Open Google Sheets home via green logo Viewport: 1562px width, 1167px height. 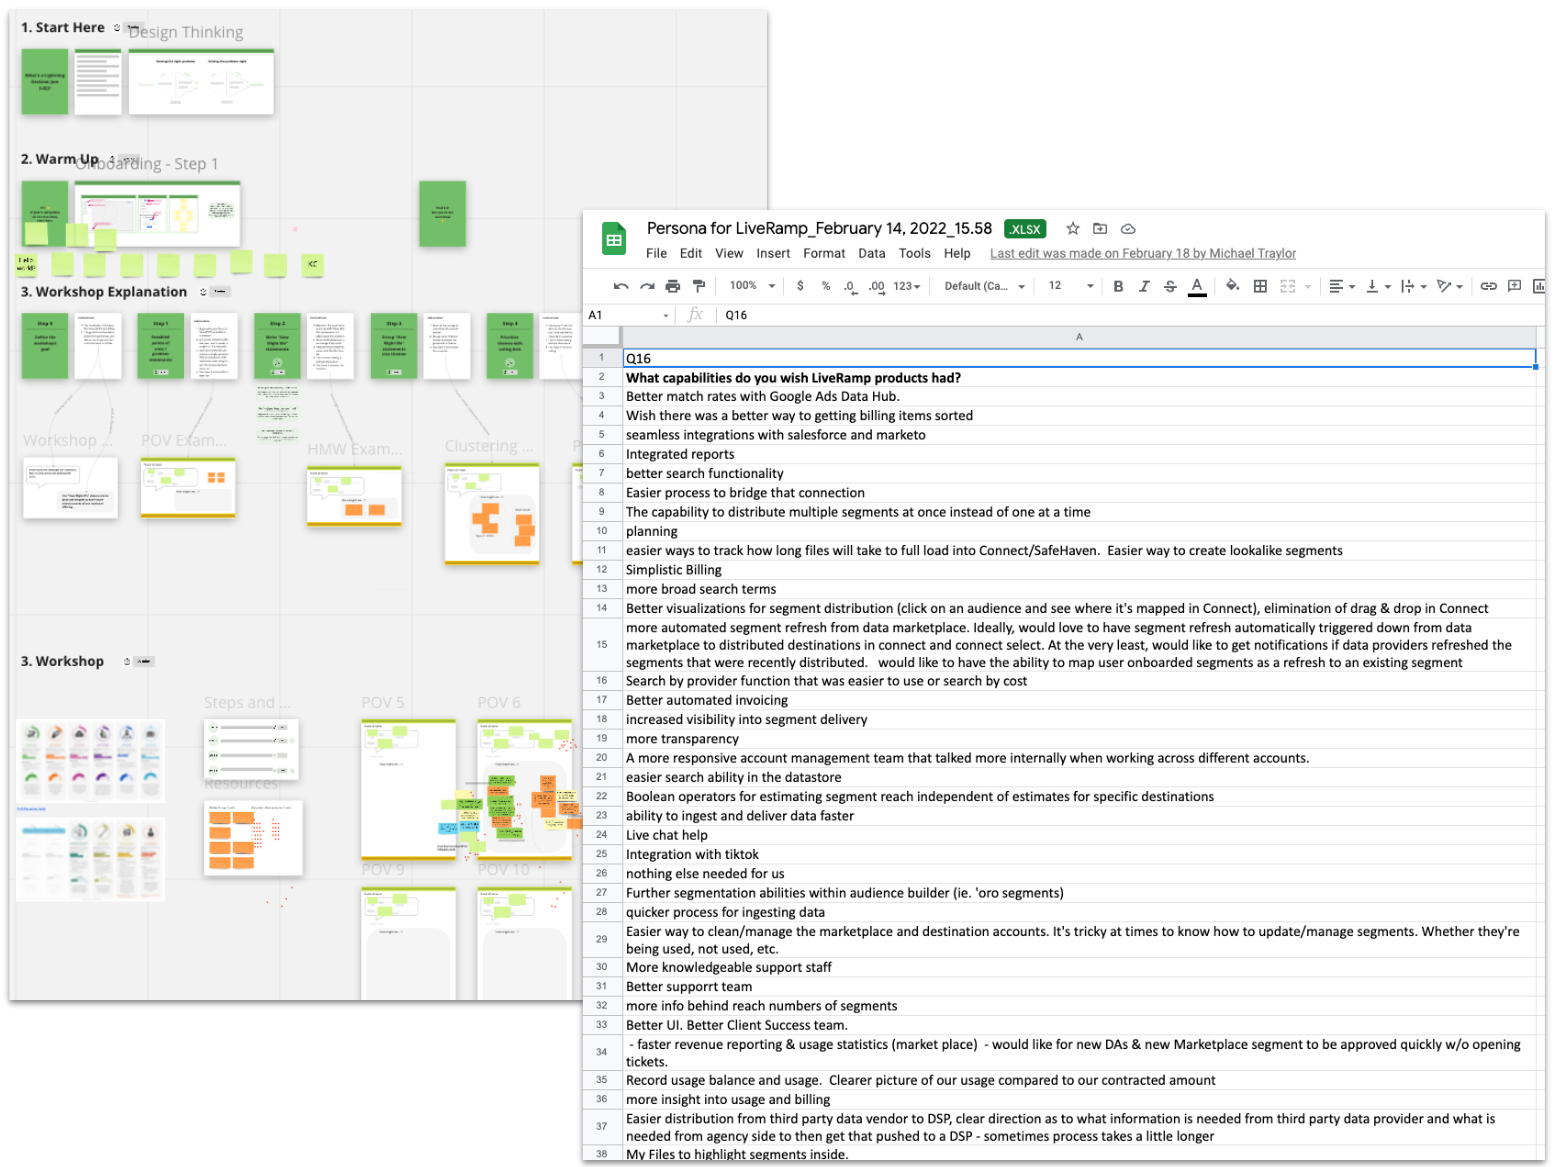point(614,240)
